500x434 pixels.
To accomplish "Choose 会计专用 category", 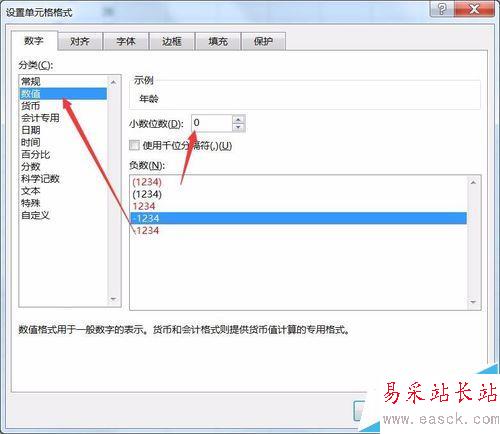I will coord(63,118).
